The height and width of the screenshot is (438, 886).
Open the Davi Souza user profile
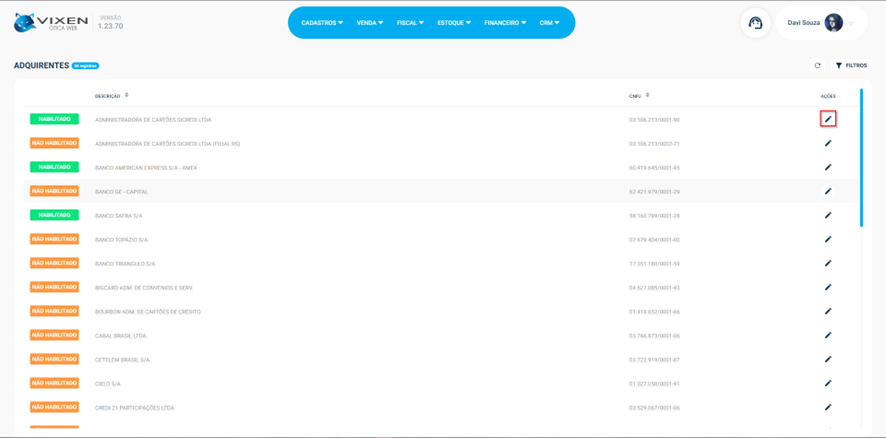click(815, 23)
